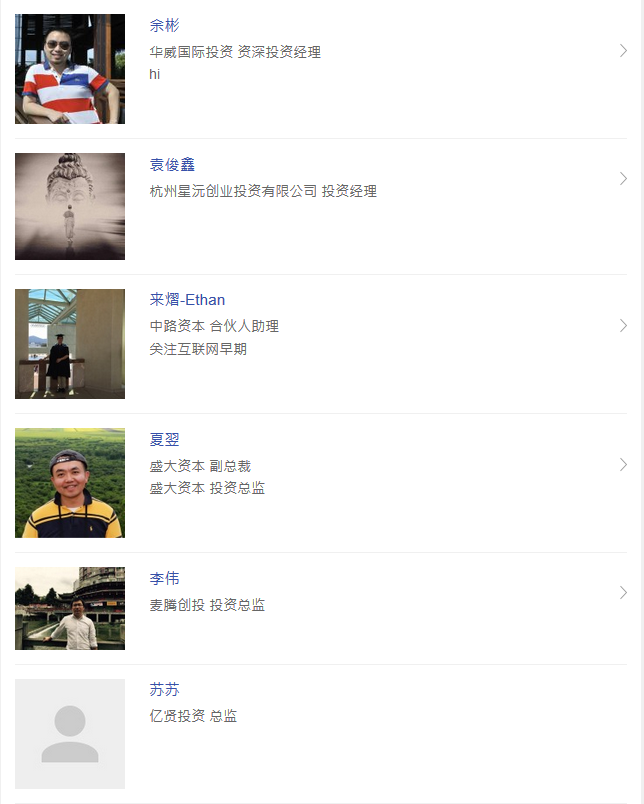Click the chevron arrow beside 袁俊鑫

(x=623, y=179)
